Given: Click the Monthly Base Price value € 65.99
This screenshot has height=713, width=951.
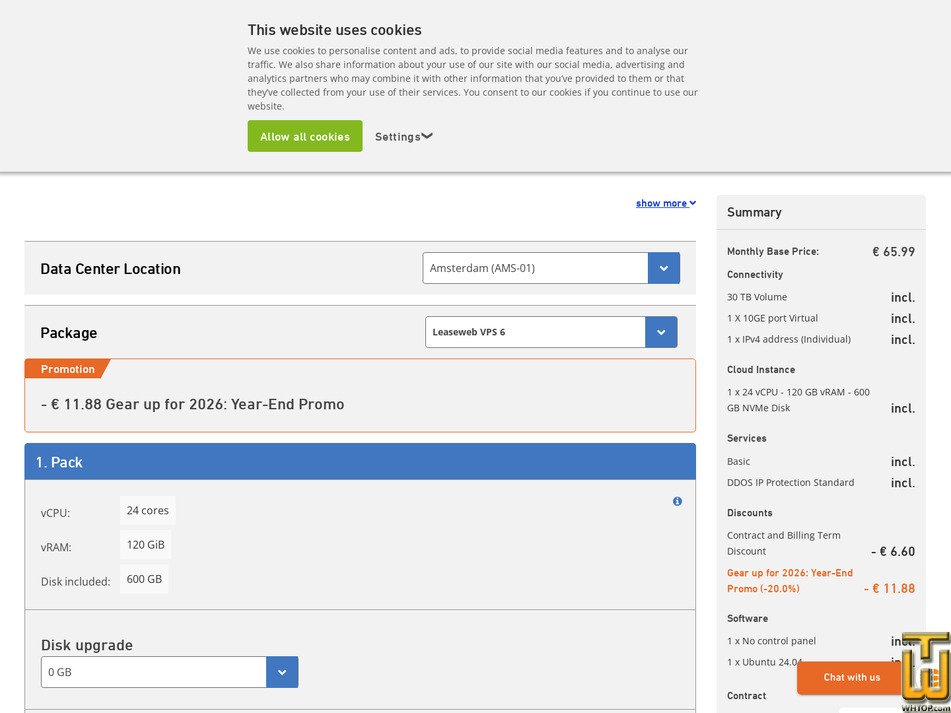Looking at the screenshot, I should pos(893,252).
